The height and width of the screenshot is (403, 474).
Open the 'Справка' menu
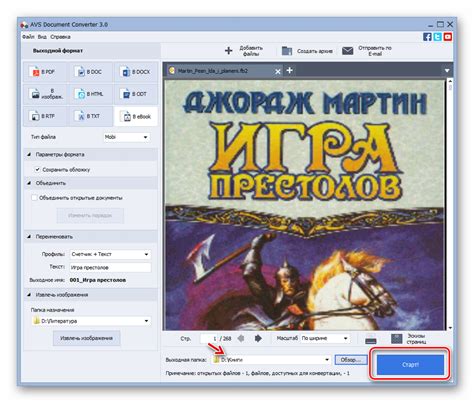[60, 37]
